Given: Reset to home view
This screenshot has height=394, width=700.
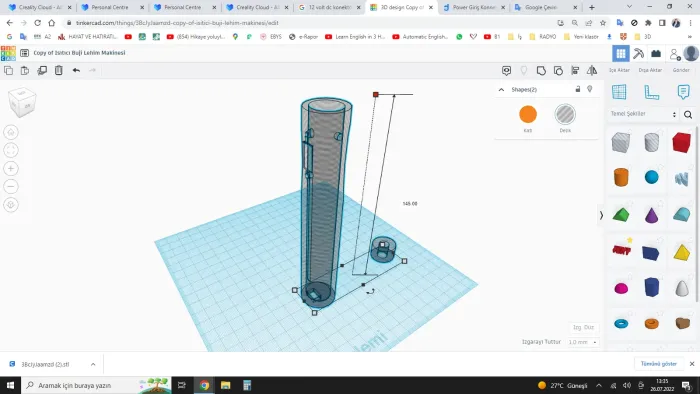Looking at the screenshot, I should pyautogui.click(x=11, y=132).
